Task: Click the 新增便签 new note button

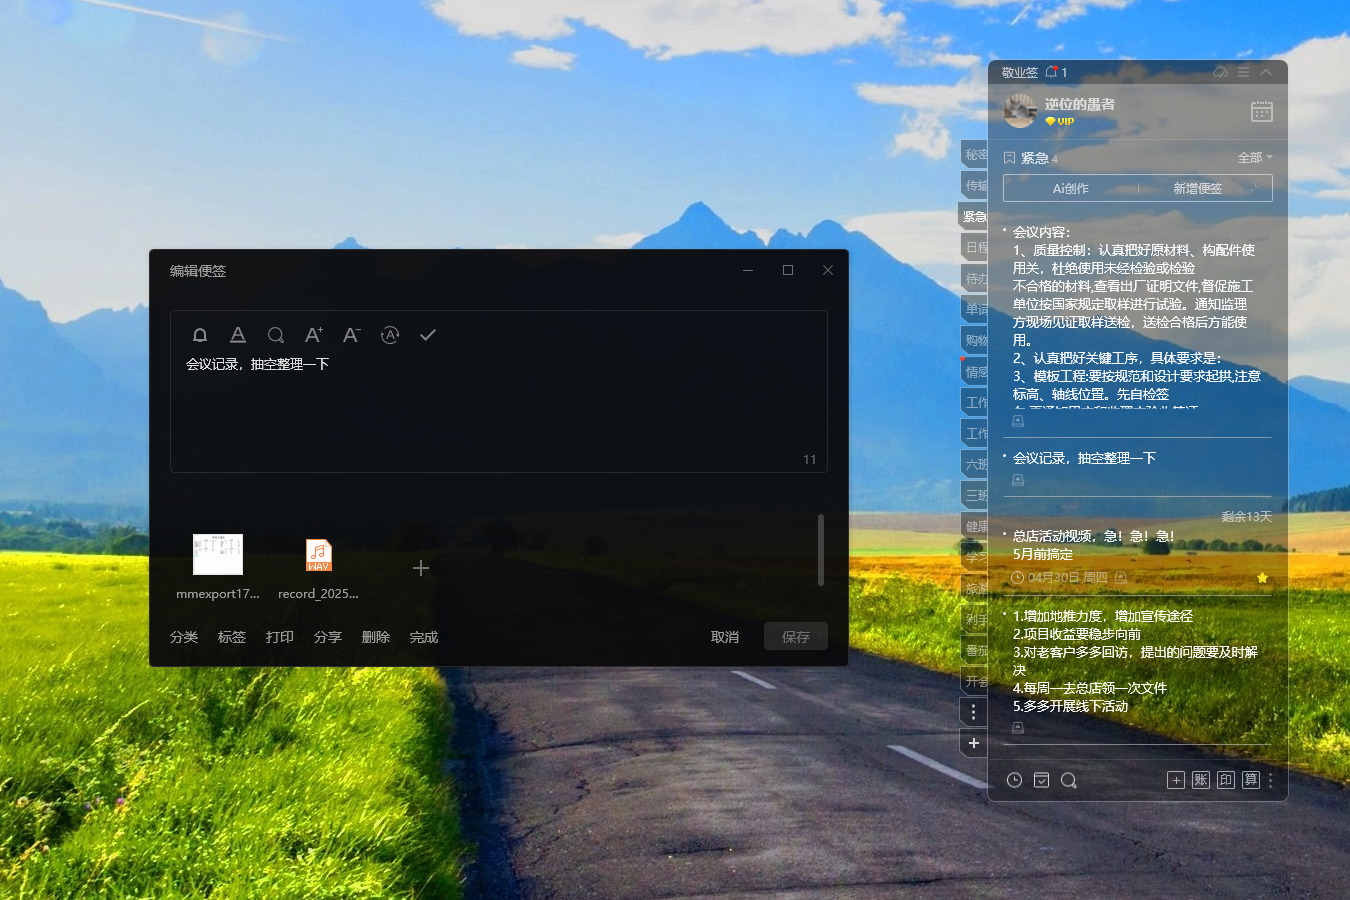Action: pos(1199,187)
